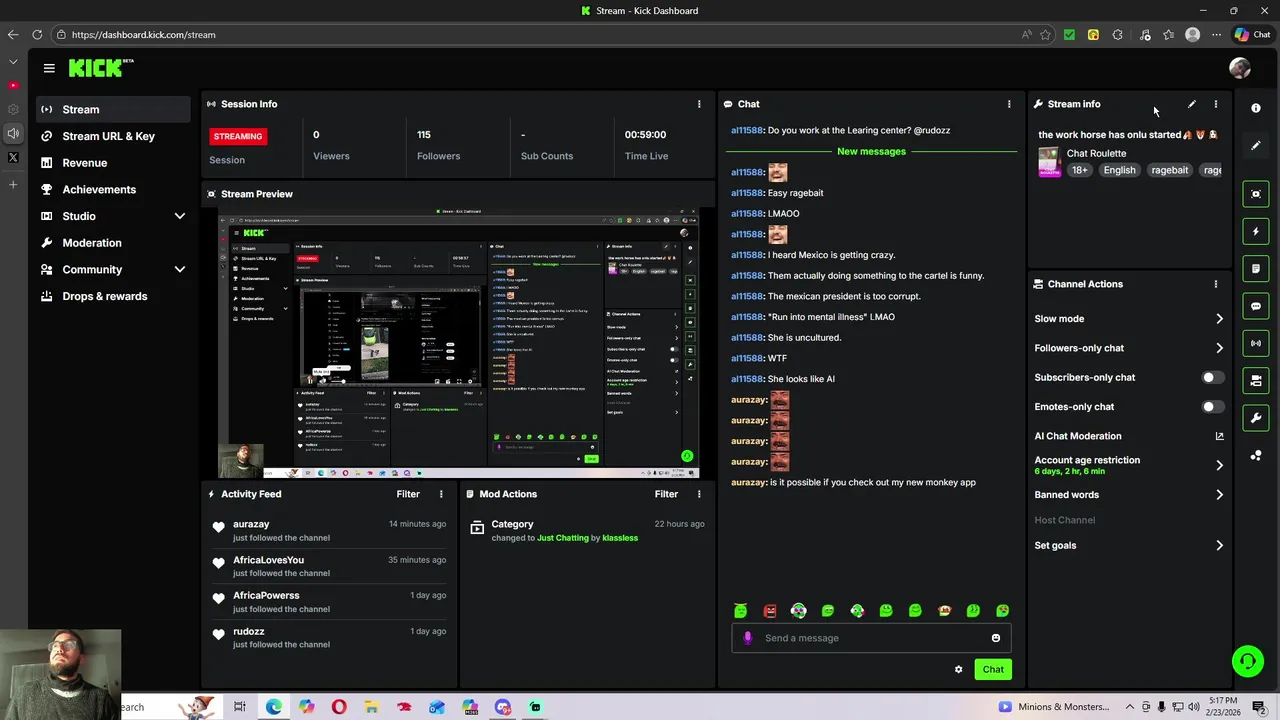1280x720 pixels.
Task: Open Slow mode settings arrow
Action: (1219, 319)
